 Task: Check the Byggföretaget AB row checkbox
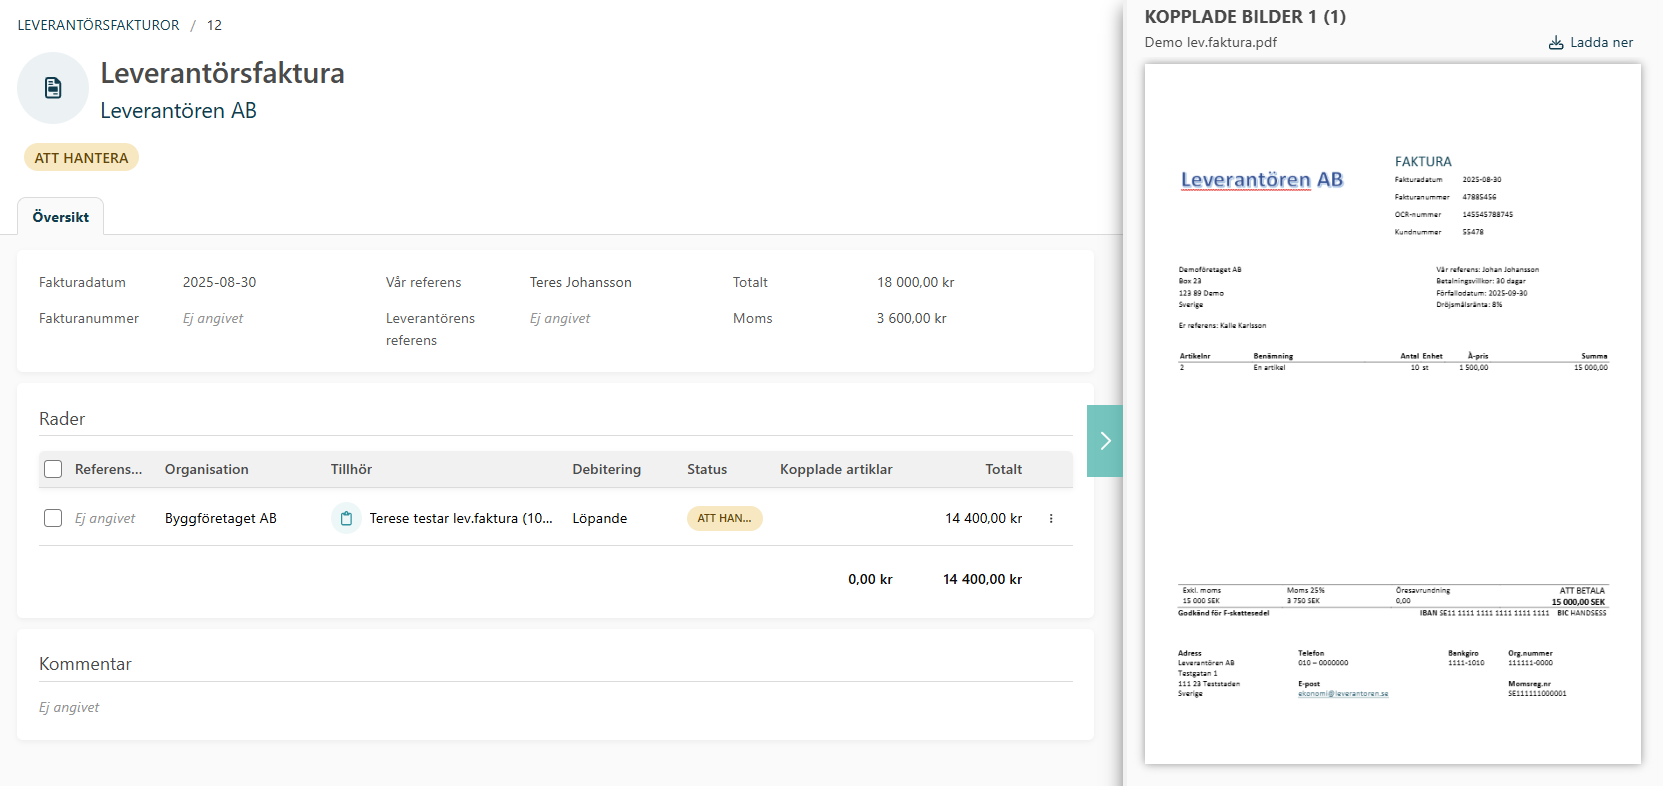(x=53, y=518)
